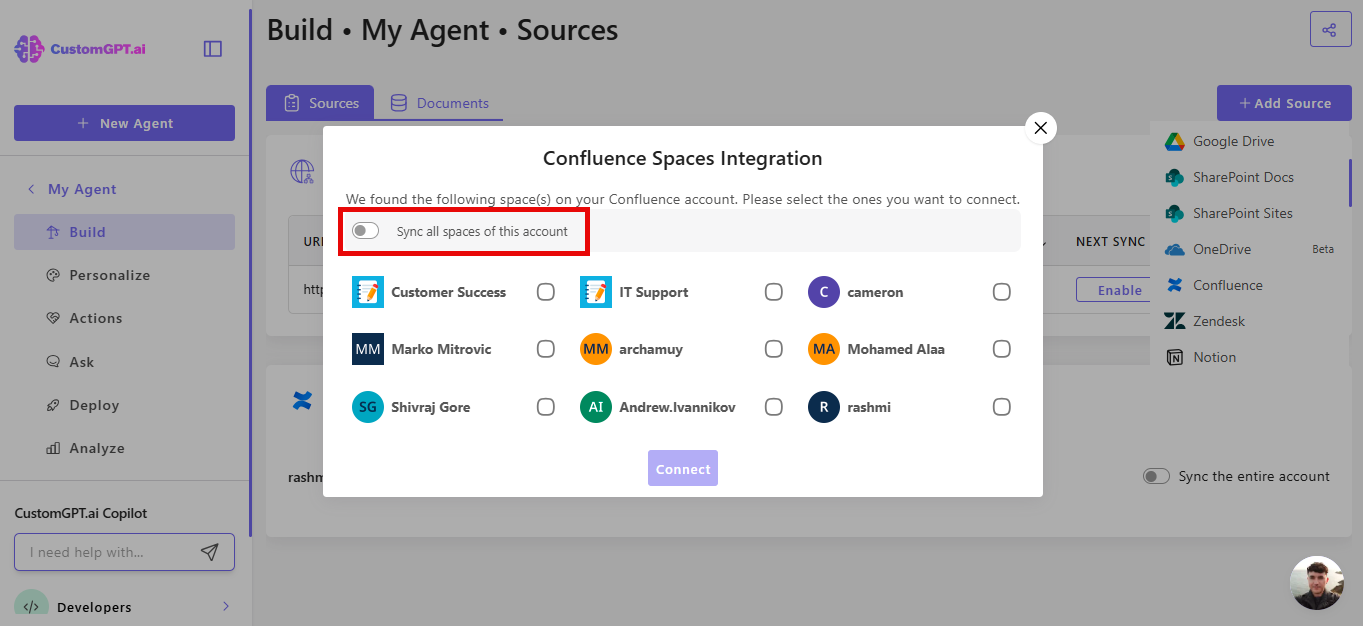Switch to the Documents tab
1363x626 pixels.
pos(443,102)
